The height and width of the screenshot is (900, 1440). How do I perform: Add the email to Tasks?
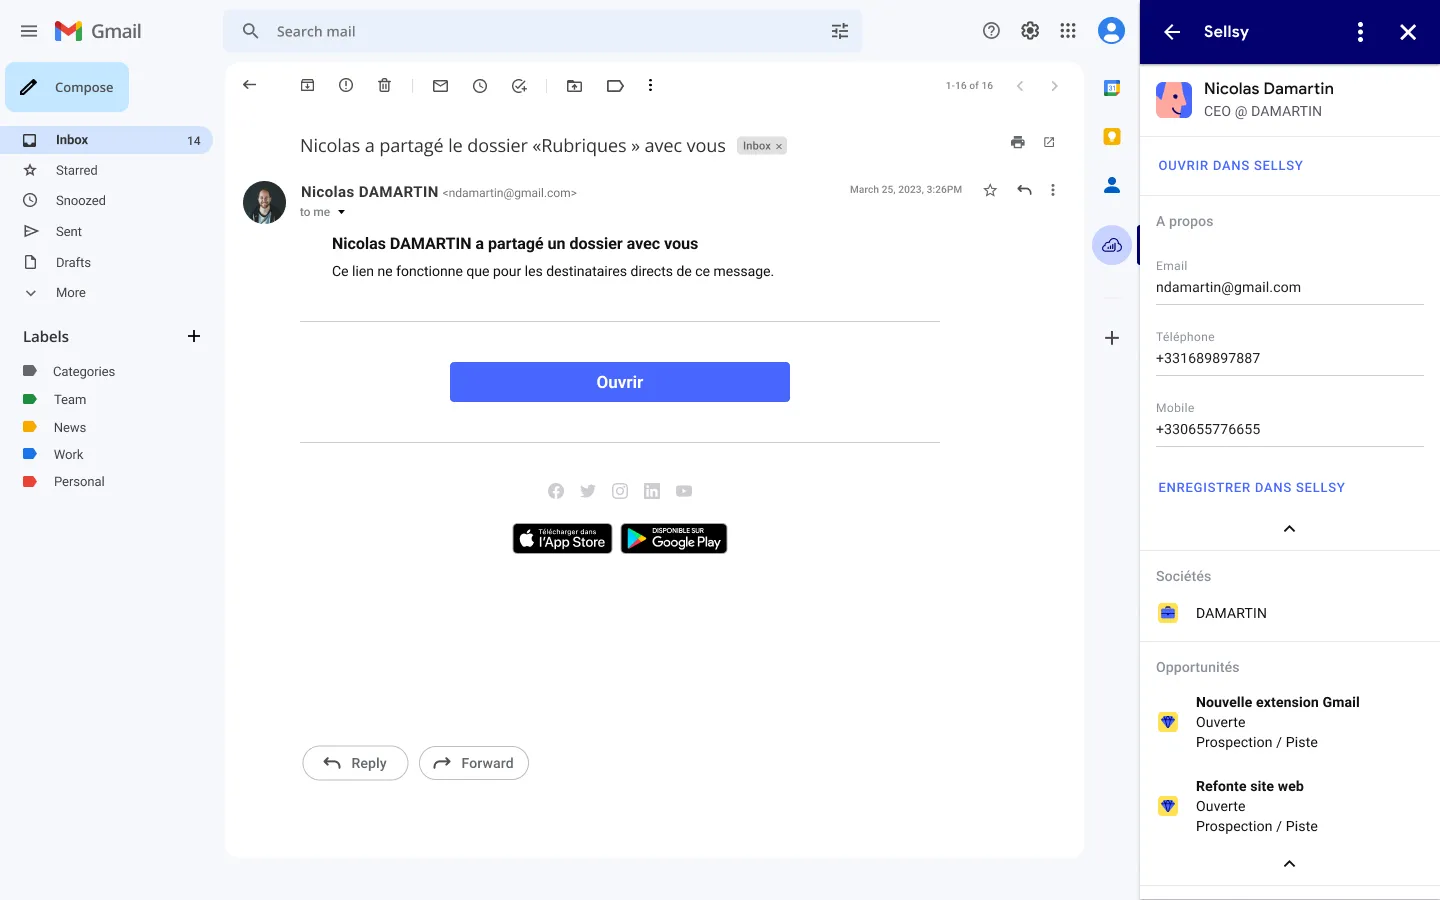(x=519, y=86)
